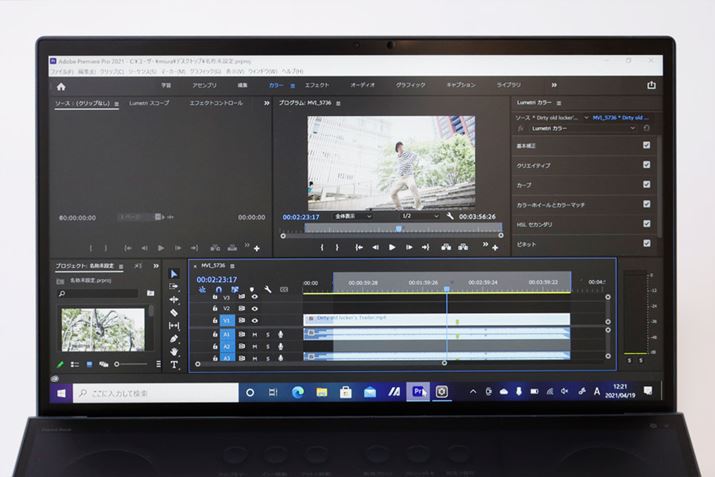
Task: Select the Type (T) tool
Action: 174,365
